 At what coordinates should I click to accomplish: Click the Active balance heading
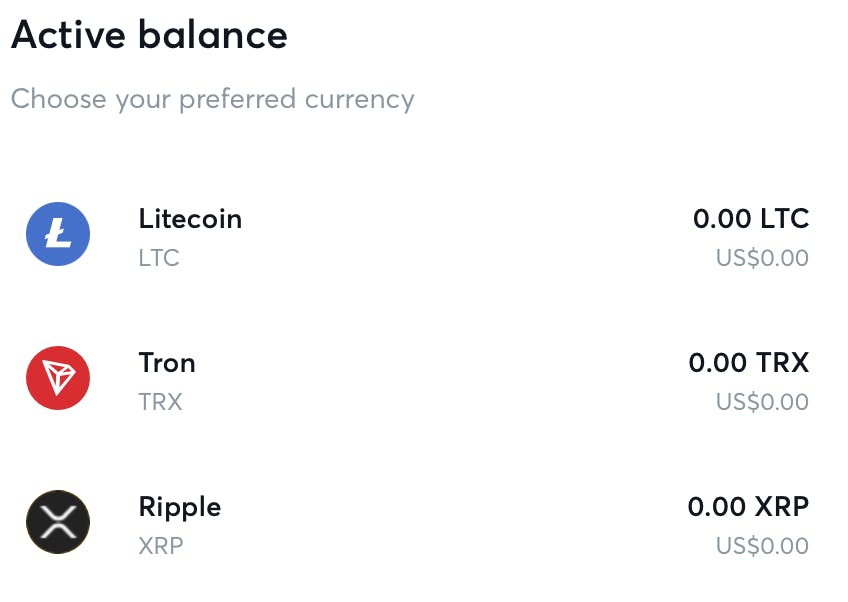149,35
